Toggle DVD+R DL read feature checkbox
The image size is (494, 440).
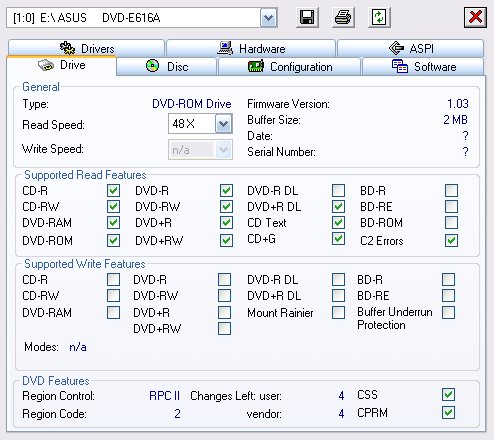coord(338,207)
